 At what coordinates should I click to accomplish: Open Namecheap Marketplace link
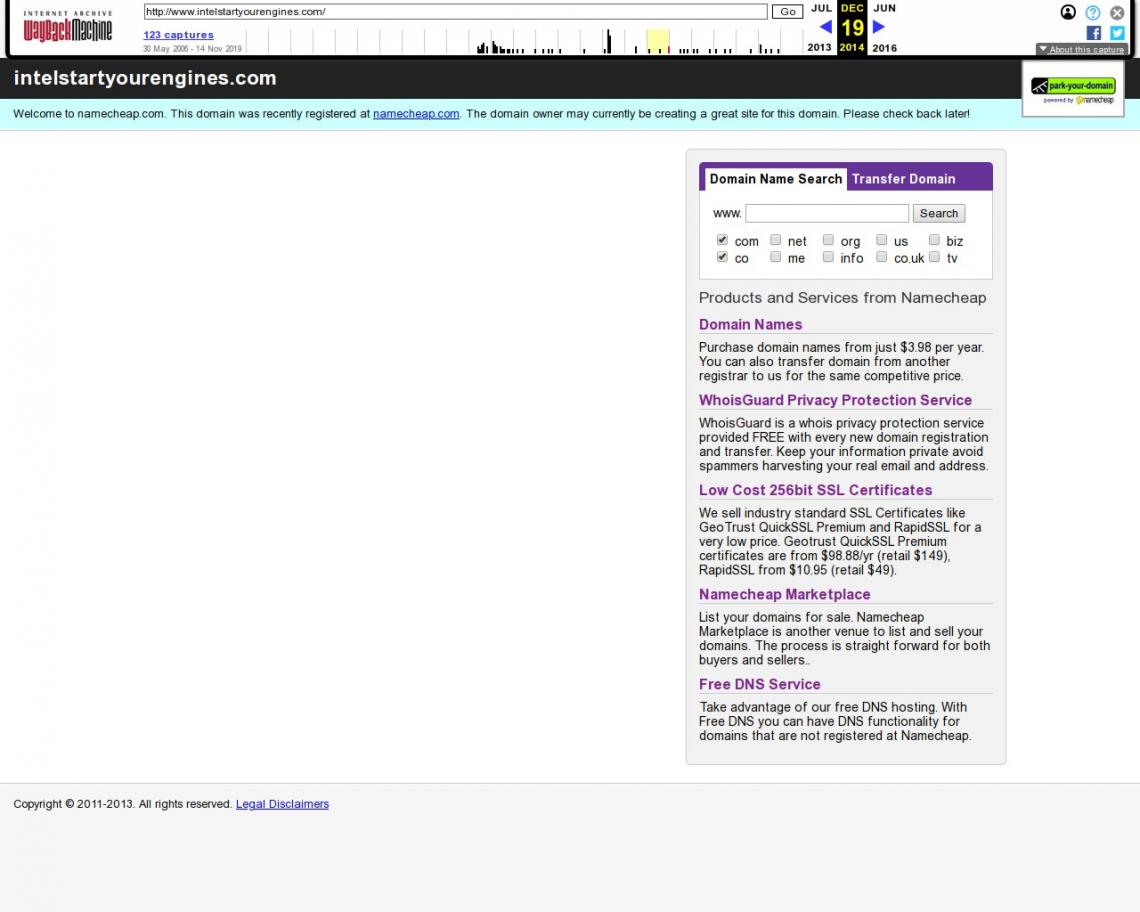(784, 594)
